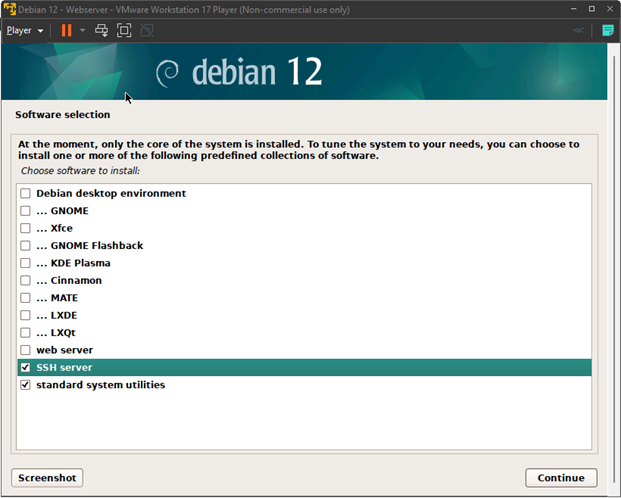Viewport: 621px width, 498px height.
Task: Enable the web server checkbox
Action: 25,350
